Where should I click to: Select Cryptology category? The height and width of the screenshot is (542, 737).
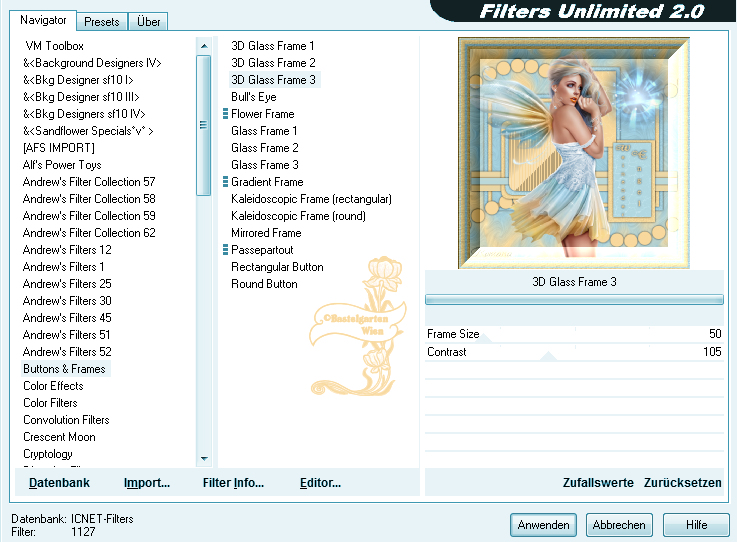pyautogui.click(x=48, y=454)
